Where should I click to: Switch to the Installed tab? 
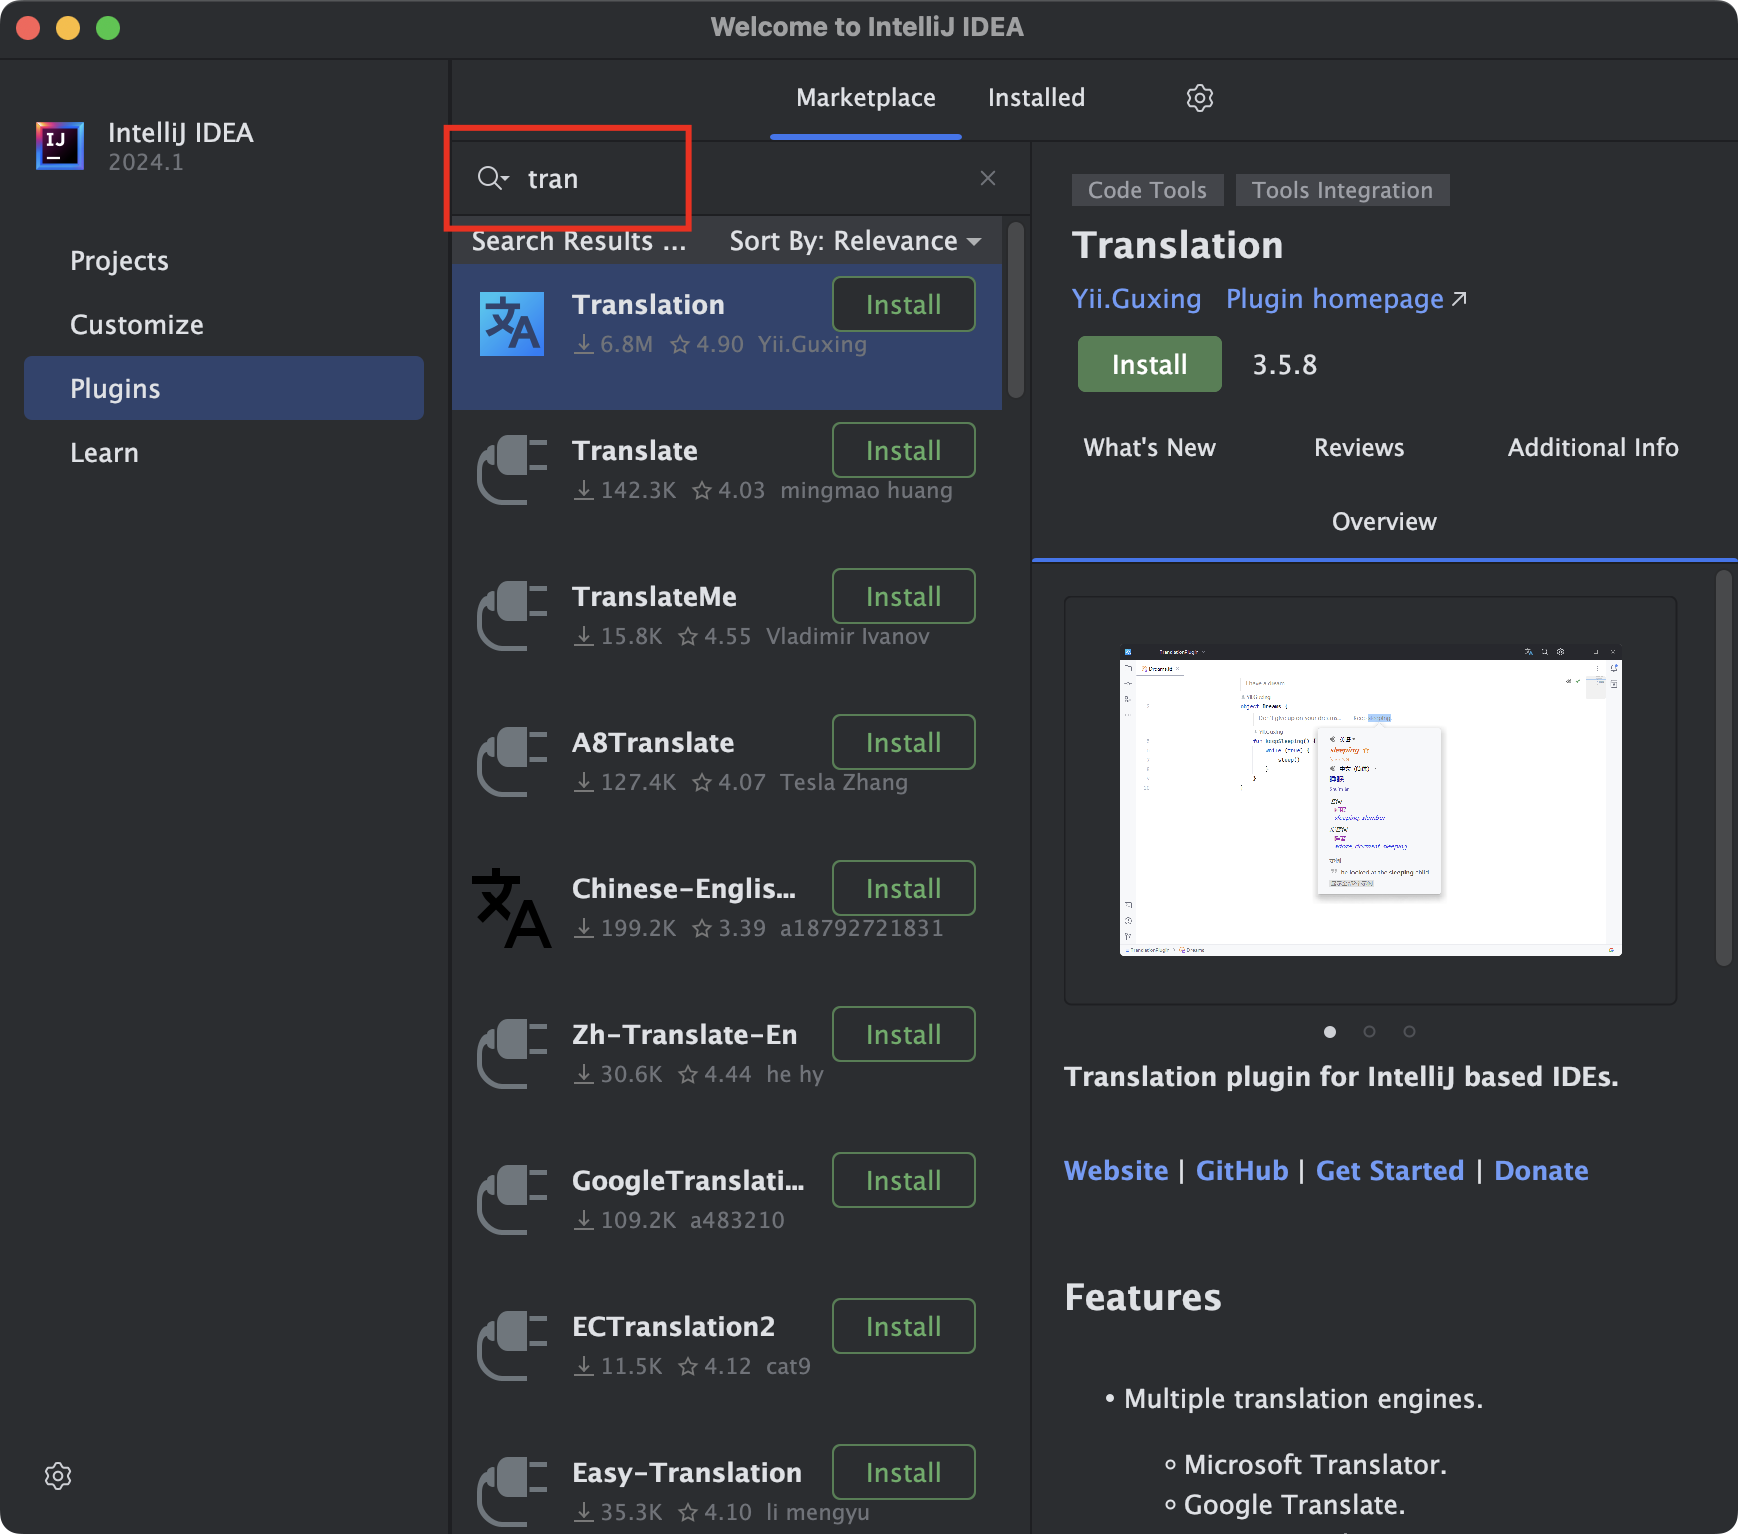coord(1036,98)
